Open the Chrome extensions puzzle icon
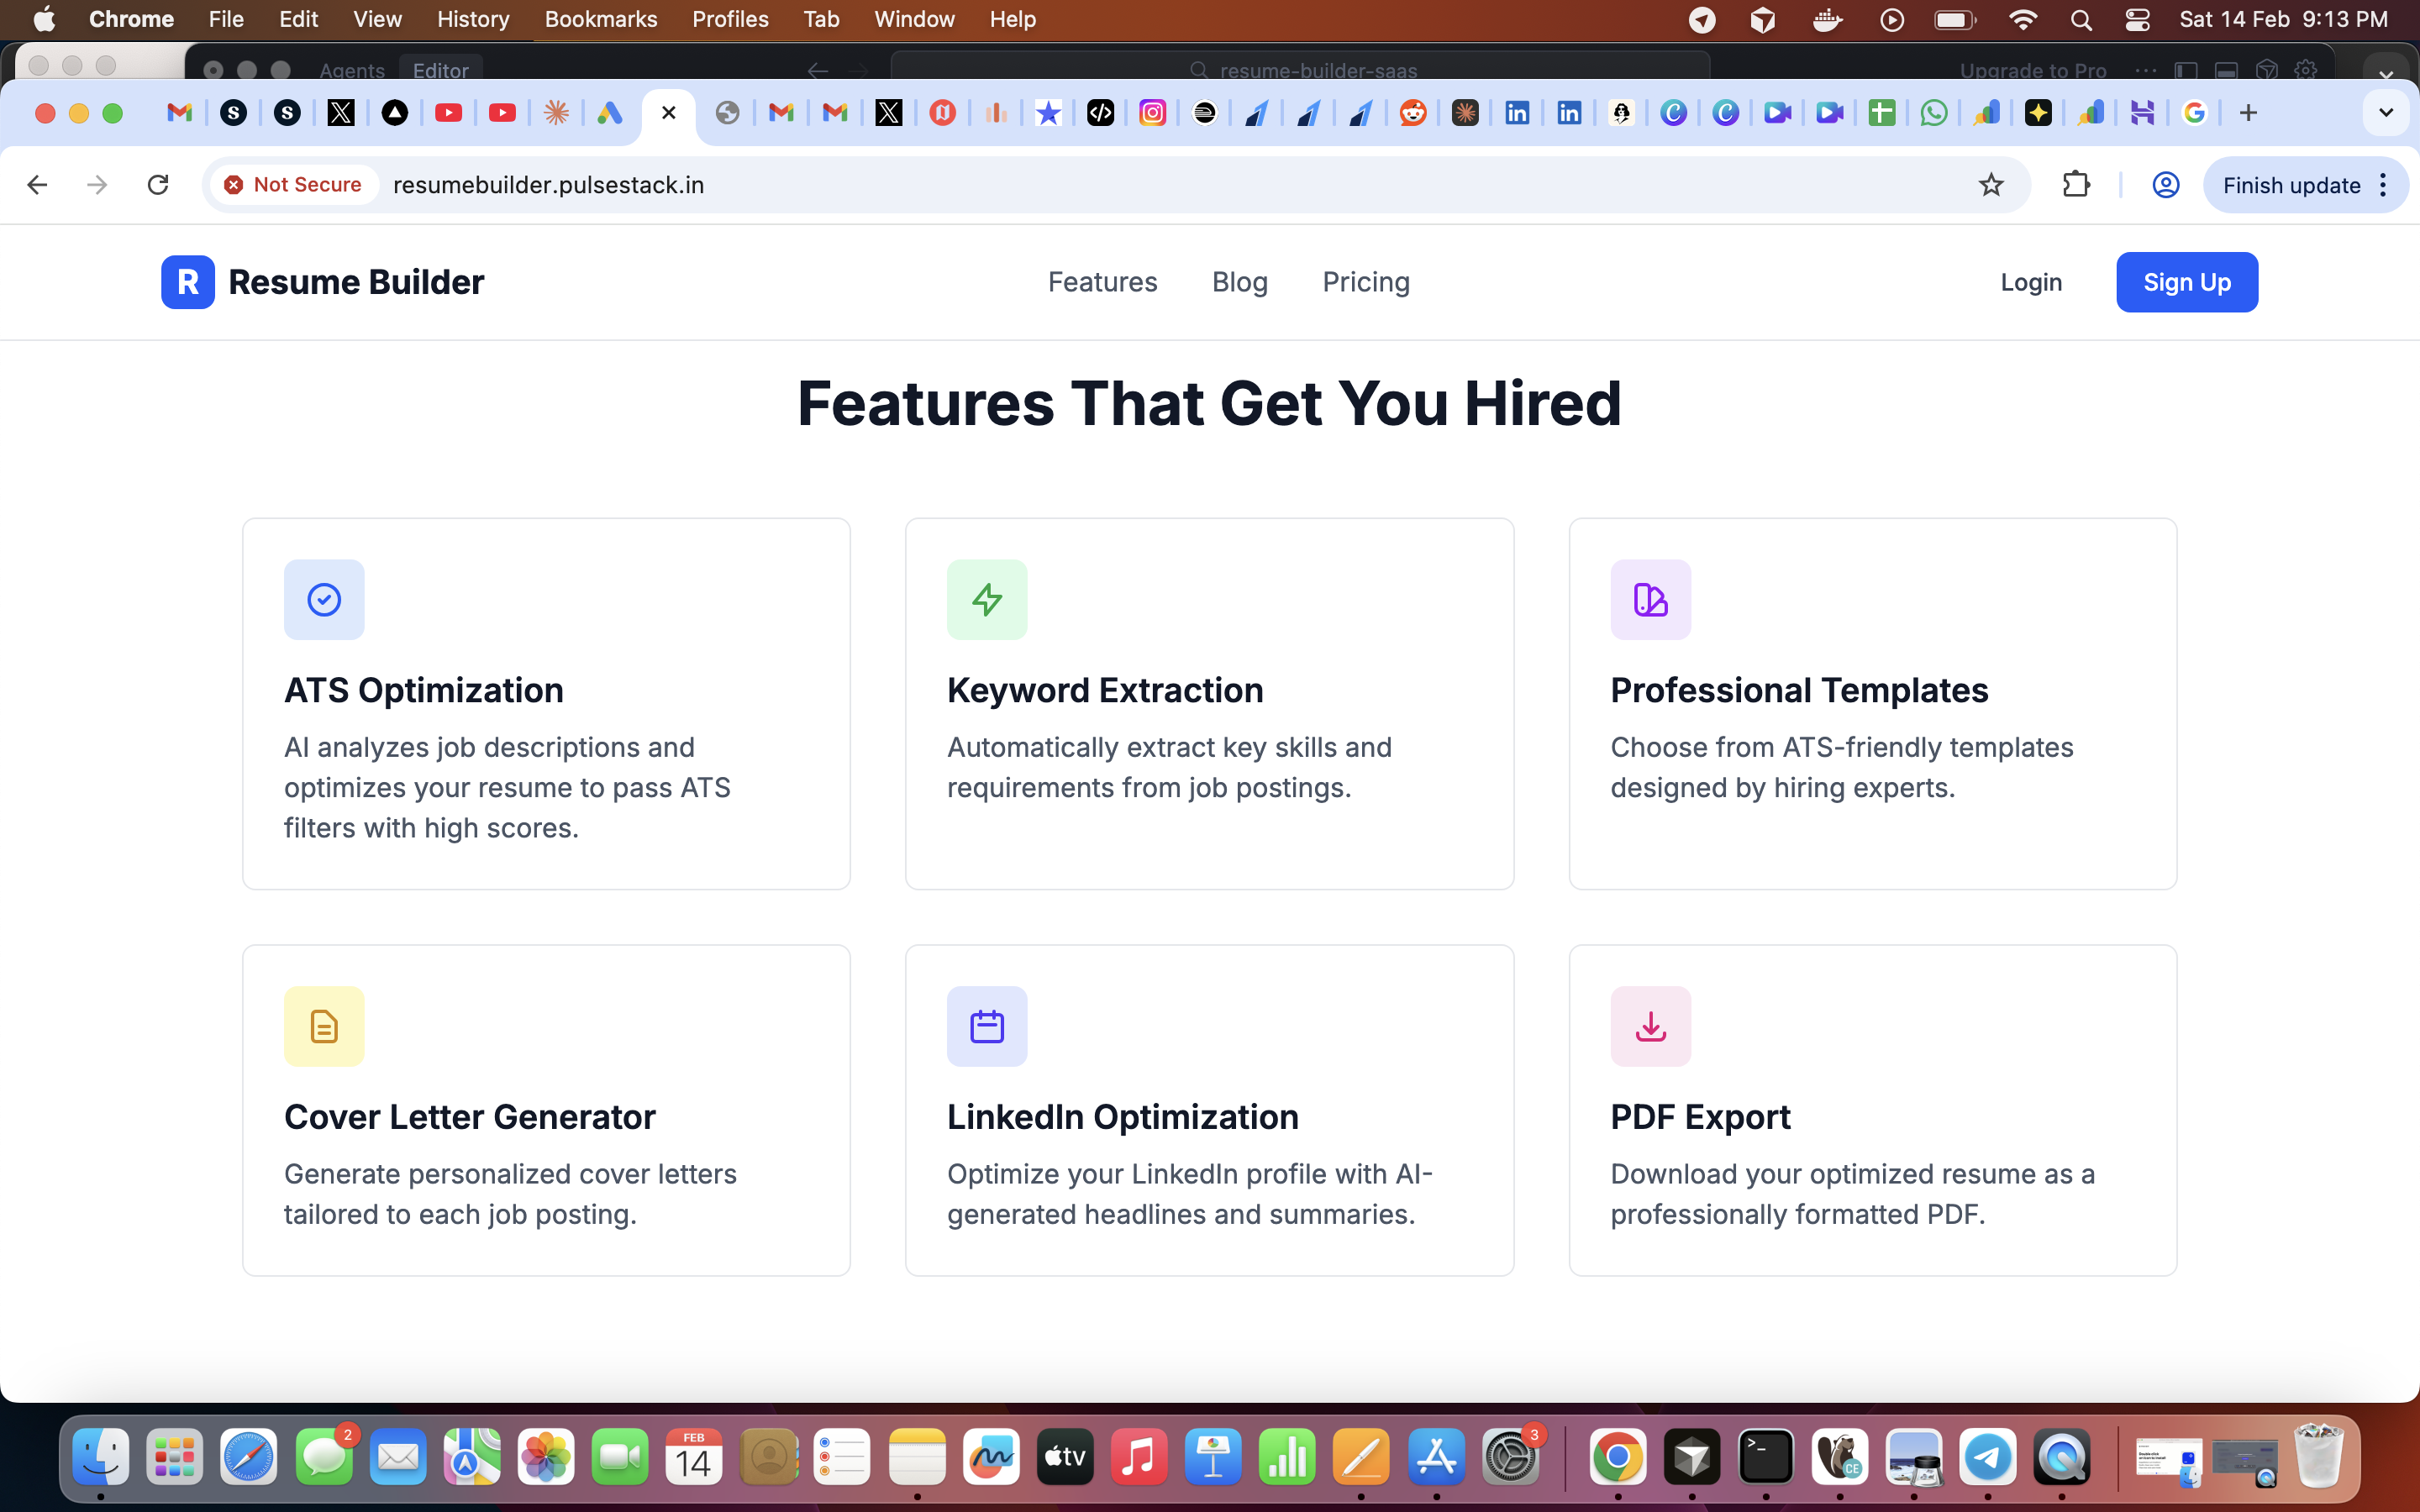The image size is (2420, 1512). pyautogui.click(x=2077, y=184)
